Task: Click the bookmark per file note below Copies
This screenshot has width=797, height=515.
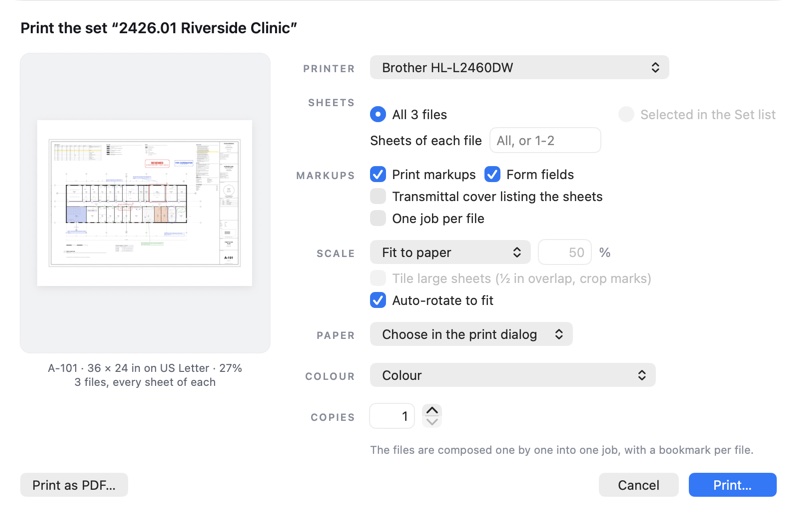Action: pos(562,450)
